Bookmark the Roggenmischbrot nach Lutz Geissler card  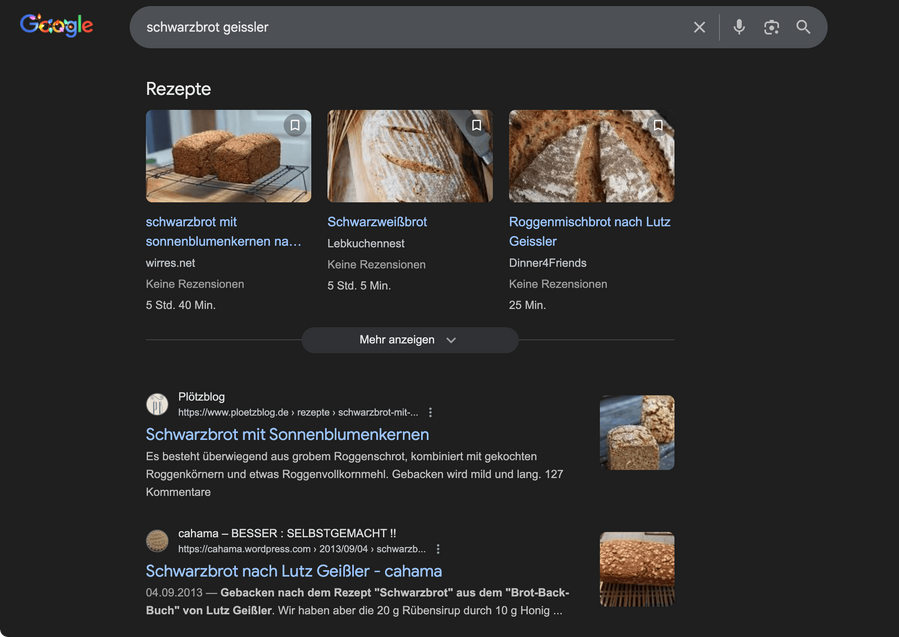pyautogui.click(x=658, y=124)
